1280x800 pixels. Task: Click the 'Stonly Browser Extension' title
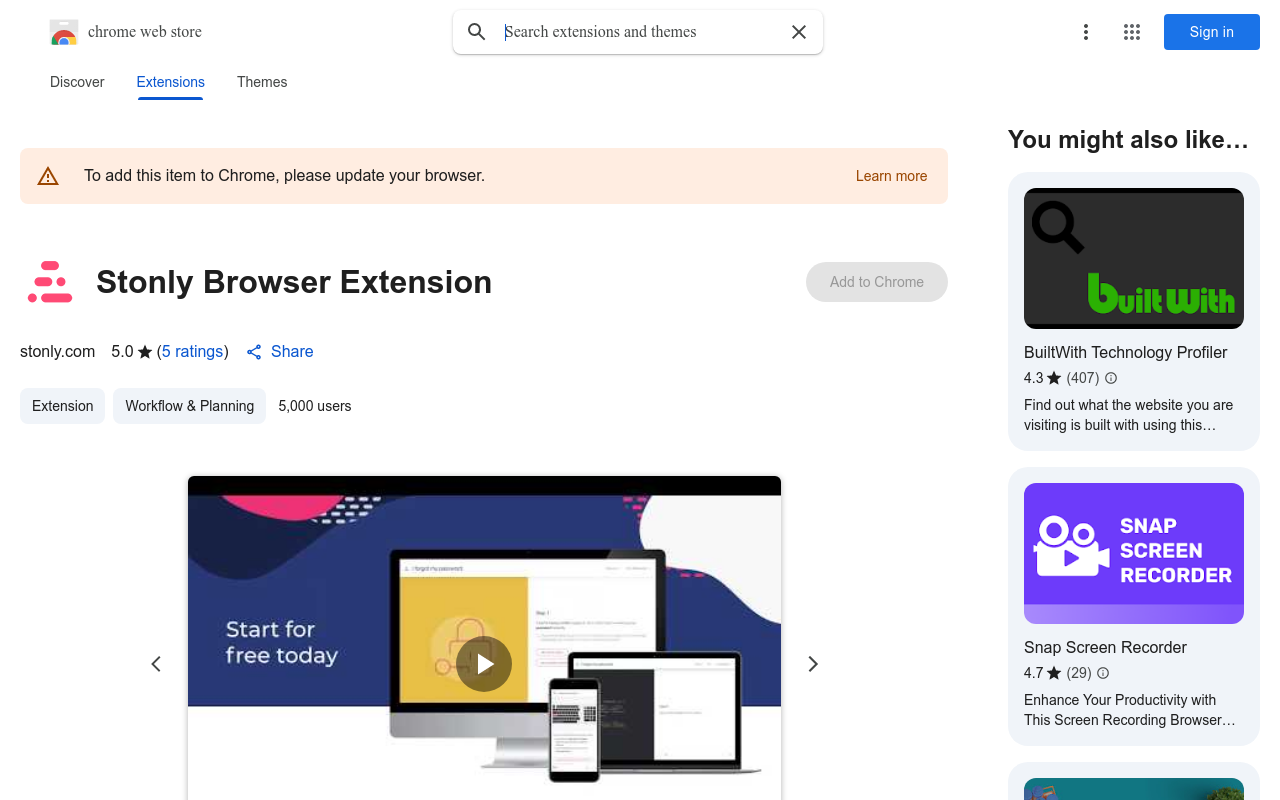[x=294, y=282]
